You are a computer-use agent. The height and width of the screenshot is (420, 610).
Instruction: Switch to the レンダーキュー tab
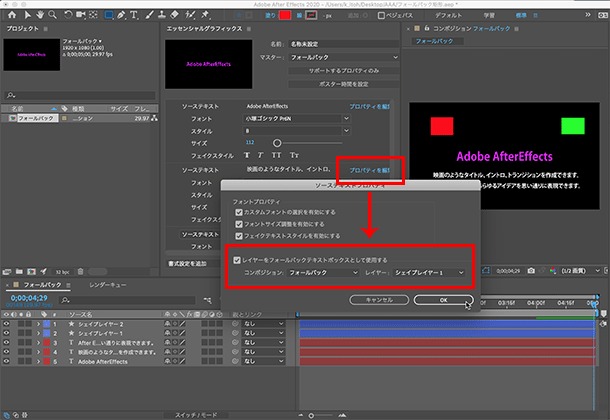107,285
